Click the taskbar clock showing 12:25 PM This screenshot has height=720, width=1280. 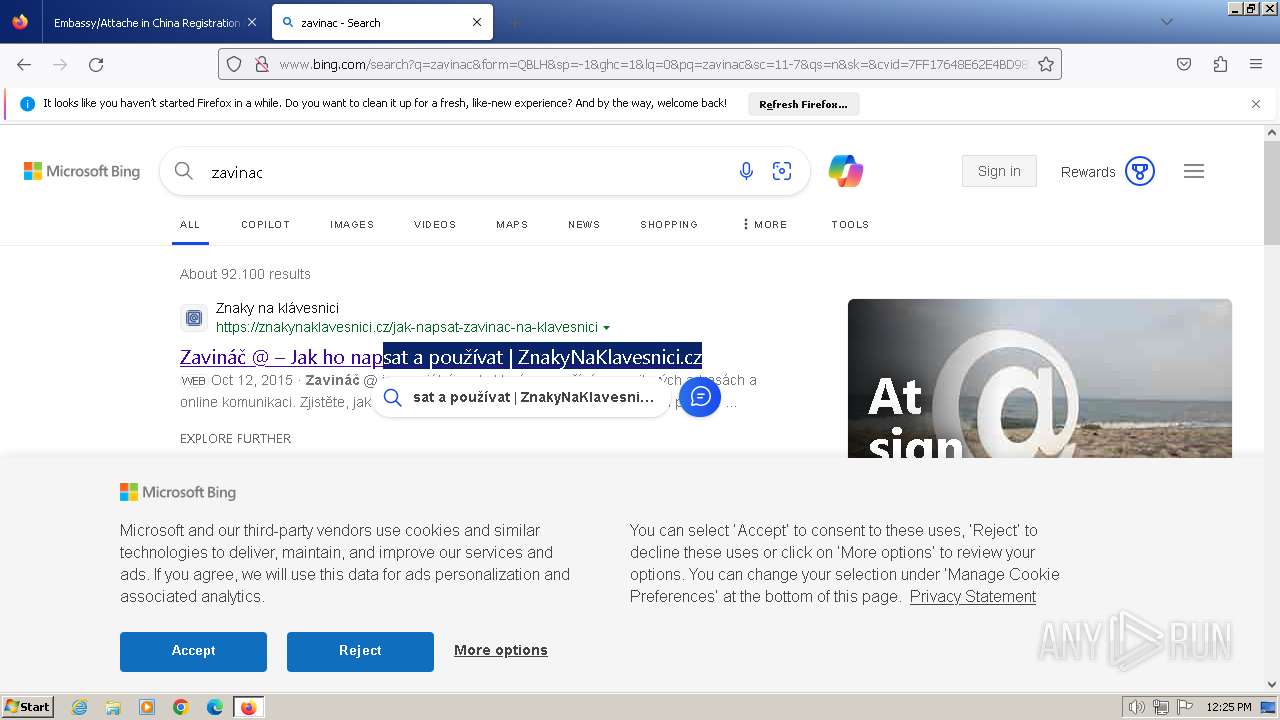click(1229, 707)
